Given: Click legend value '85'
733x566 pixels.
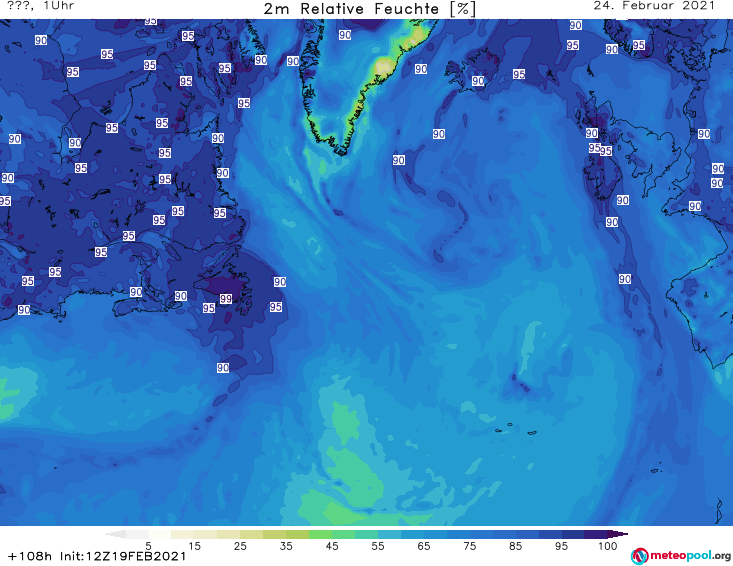Looking at the screenshot, I should (516, 546).
